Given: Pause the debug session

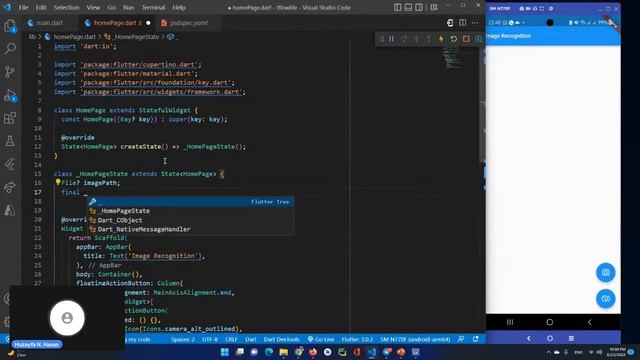Looking at the screenshot, I should 391,39.
